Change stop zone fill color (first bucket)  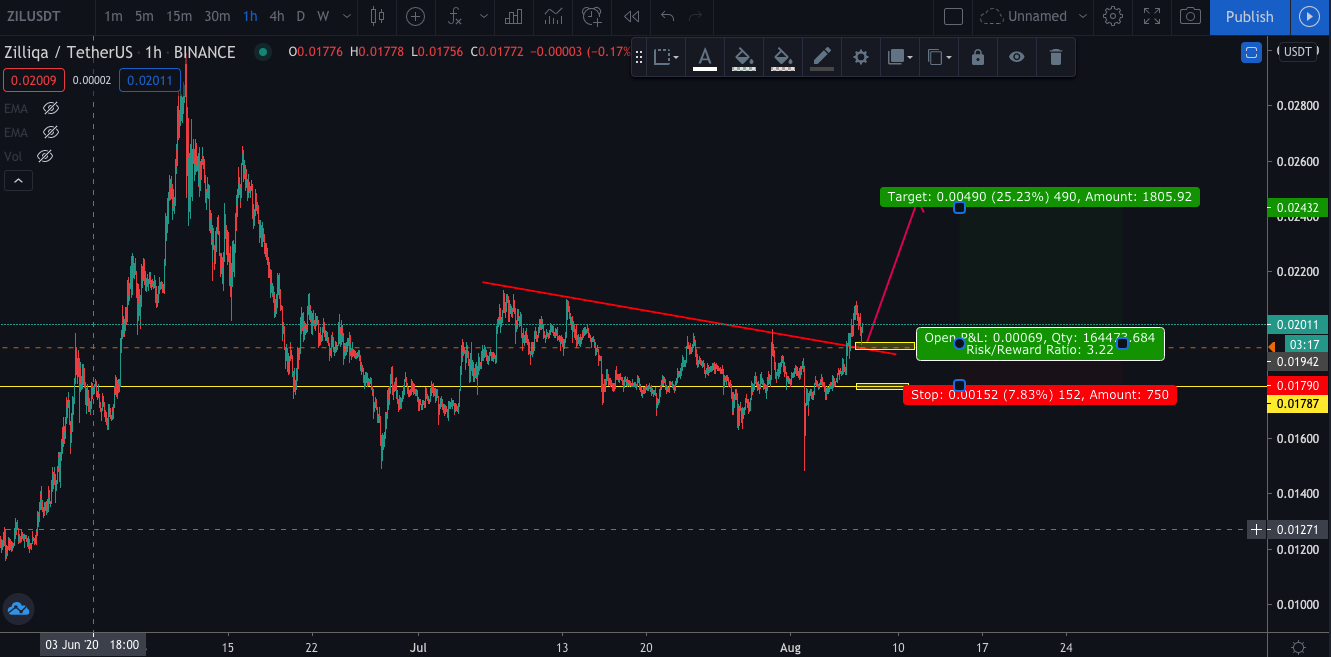point(743,57)
